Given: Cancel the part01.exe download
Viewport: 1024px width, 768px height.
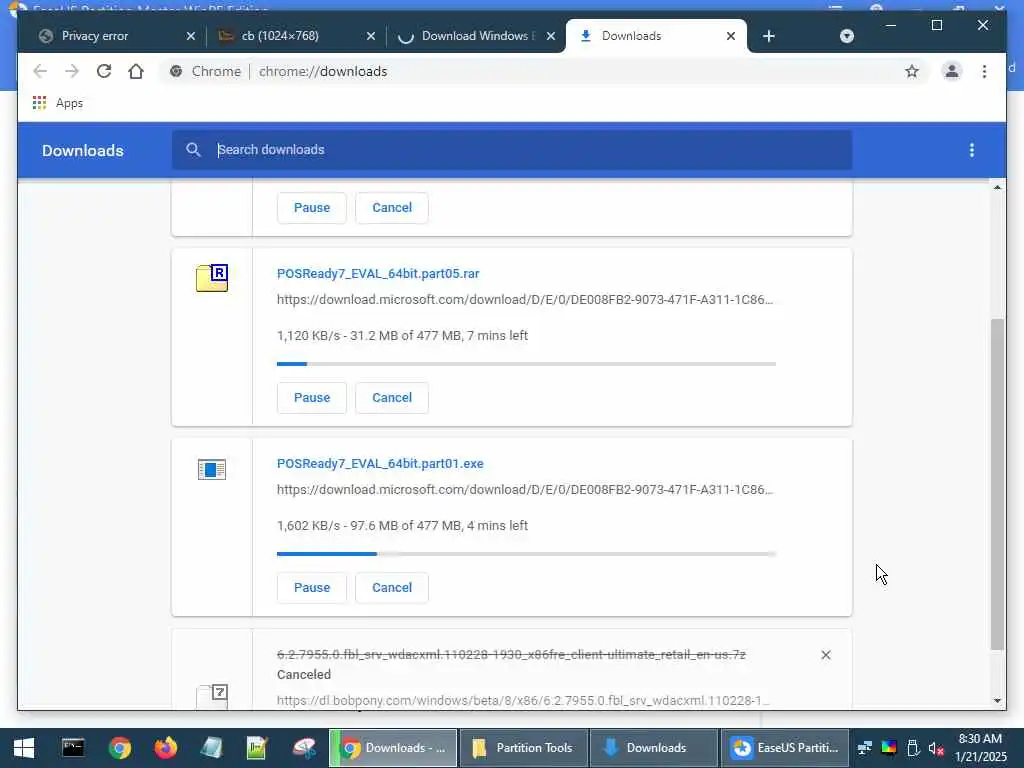Looking at the screenshot, I should click(x=392, y=588).
